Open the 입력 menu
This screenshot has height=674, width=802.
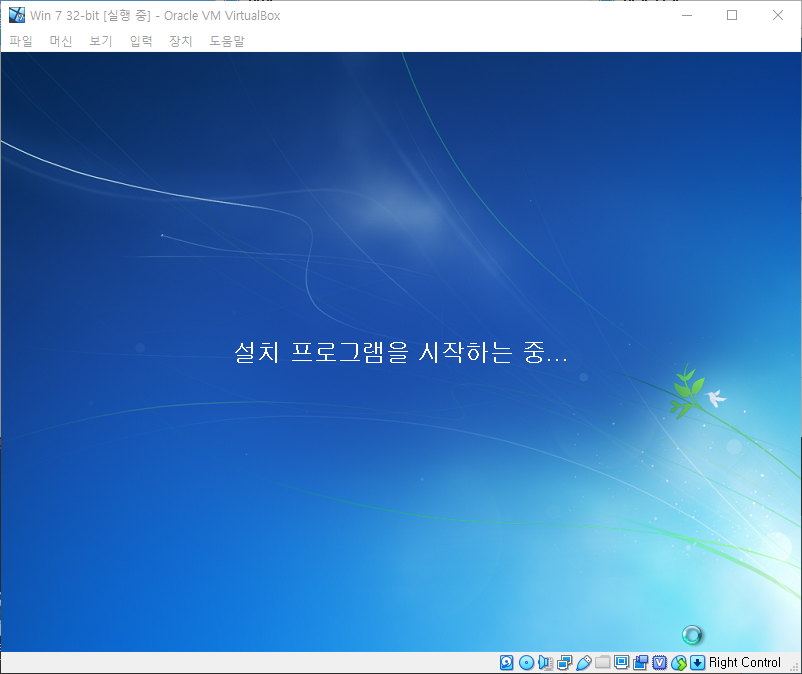coord(141,41)
